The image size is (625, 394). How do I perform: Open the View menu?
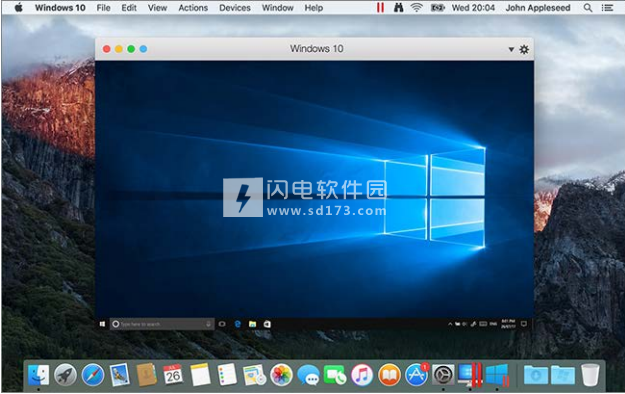(x=157, y=8)
